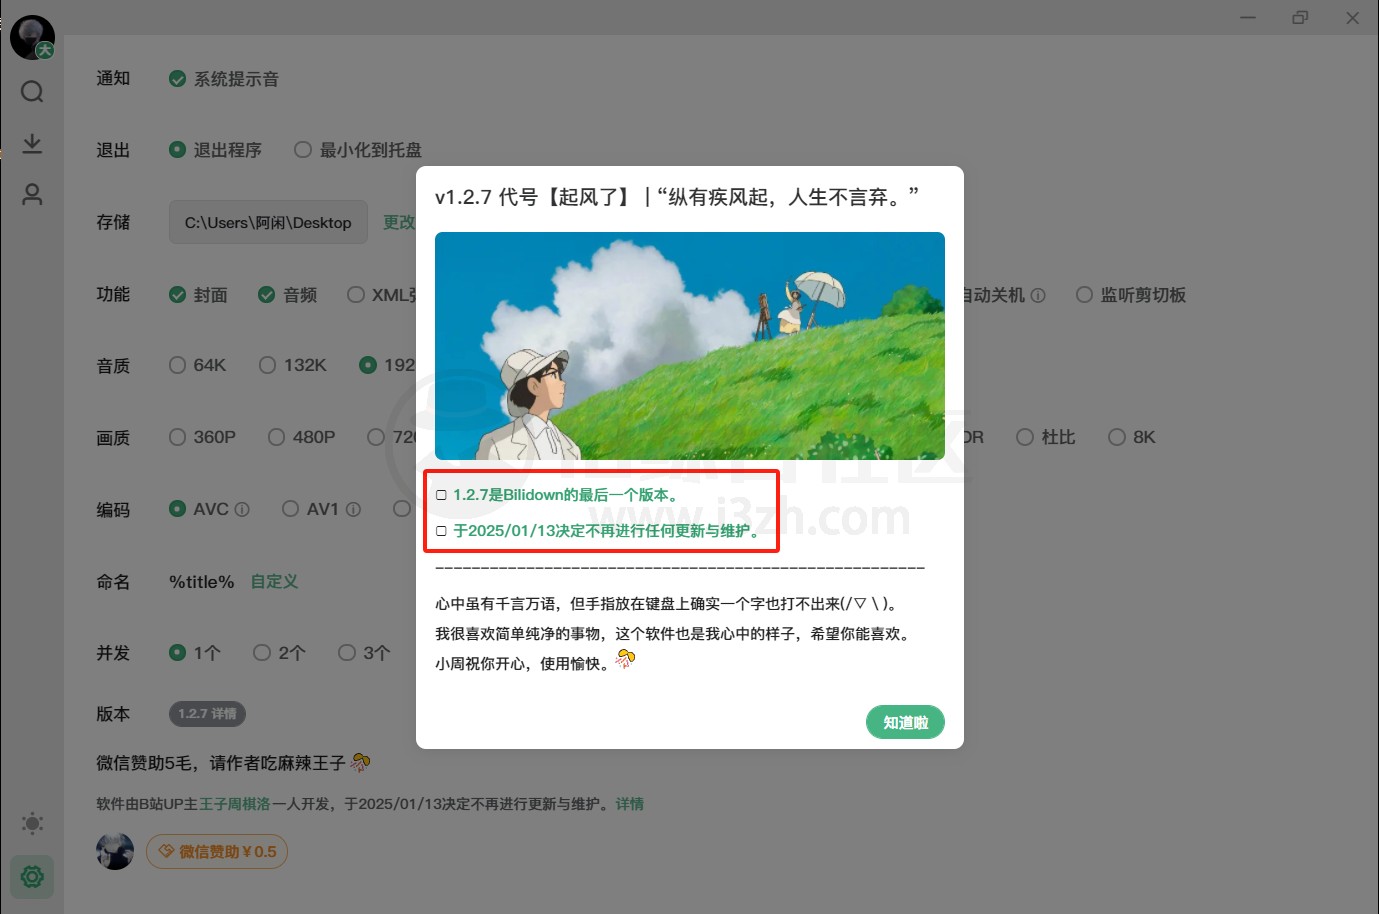Toggle the theme brightness icon
Image resolution: width=1379 pixels, height=914 pixels.
[32, 823]
